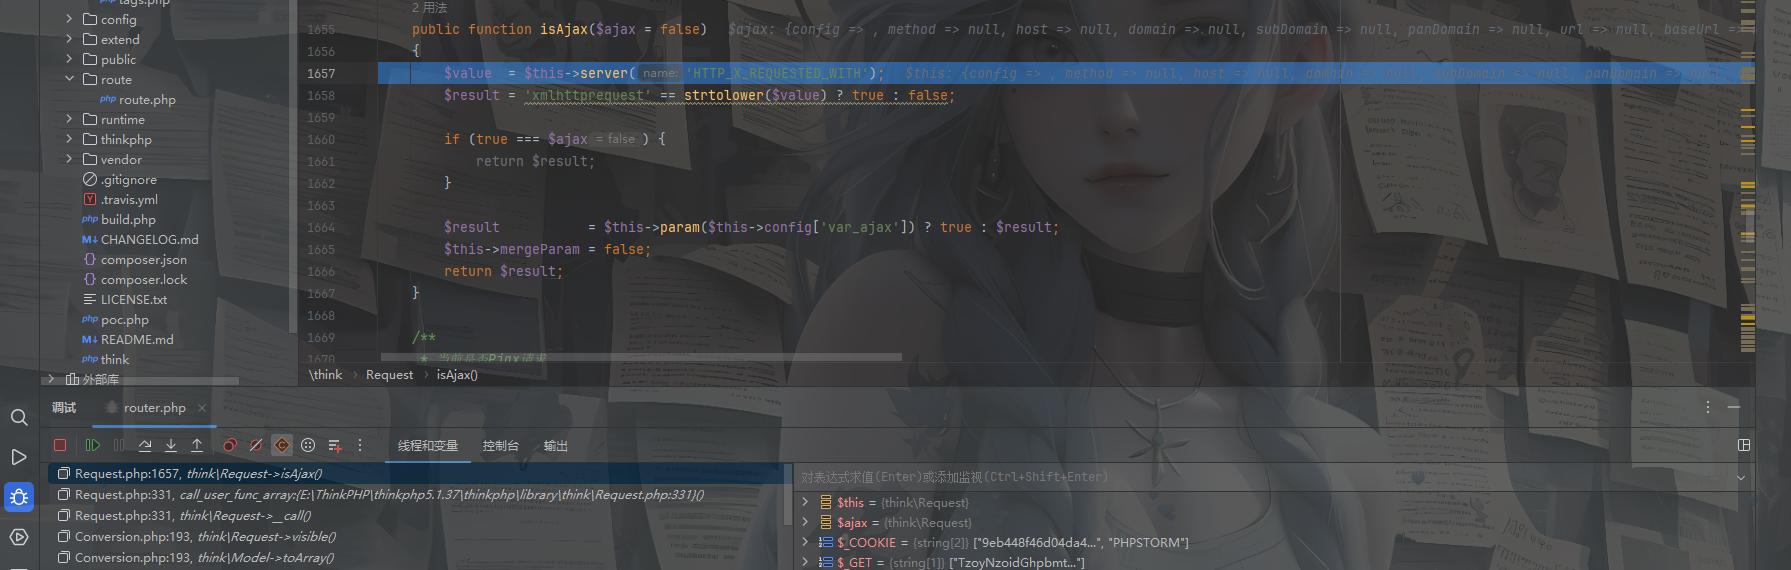Image resolution: width=1791 pixels, height=570 pixels.
Task: Open poc.php from project tree
Action: coord(125,320)
